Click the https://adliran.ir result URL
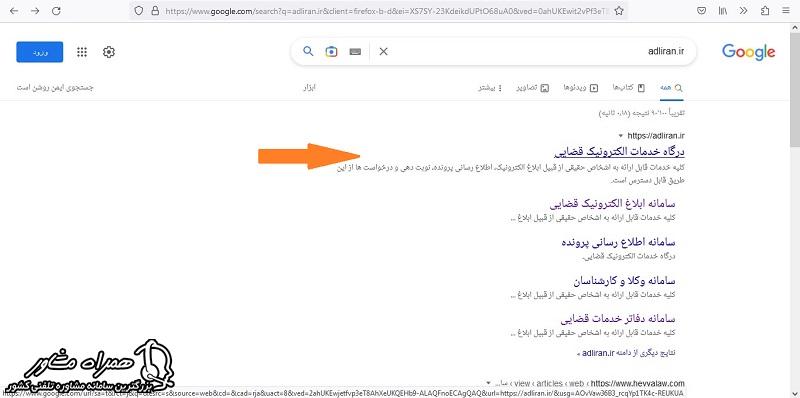Image resolution: width=800 pixels, height=398 pixels. [x=656, y=136]
